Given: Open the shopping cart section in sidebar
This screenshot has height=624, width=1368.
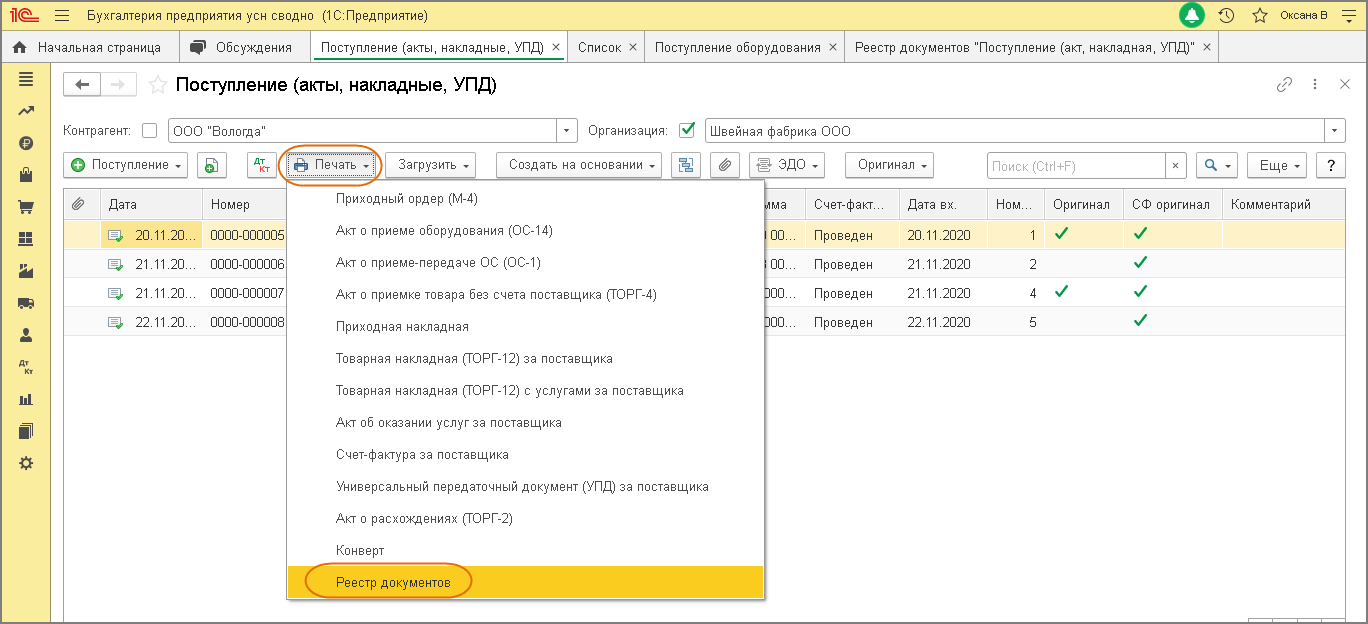Looking at the screenshot, I should 26,208.
